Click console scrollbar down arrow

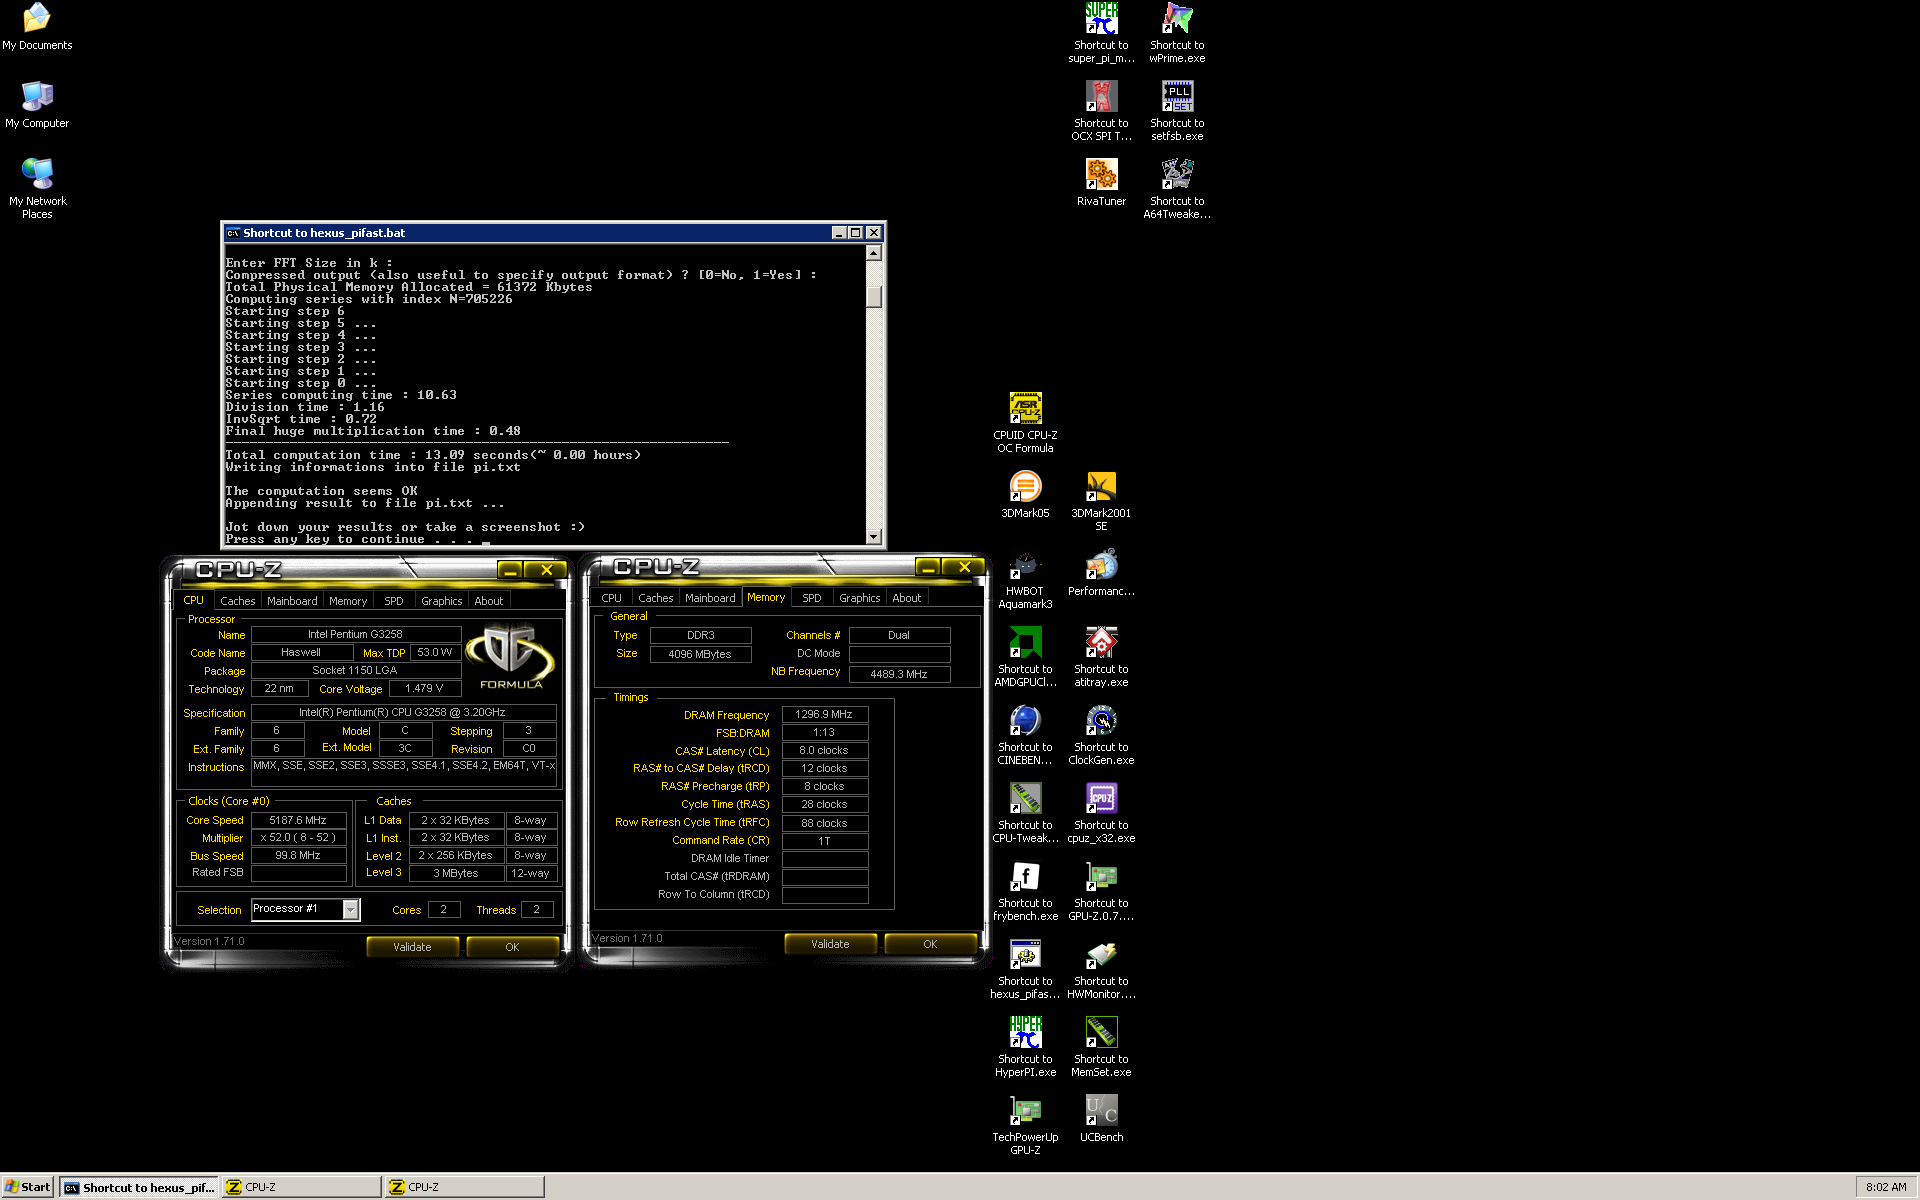(x=874, y=537)
